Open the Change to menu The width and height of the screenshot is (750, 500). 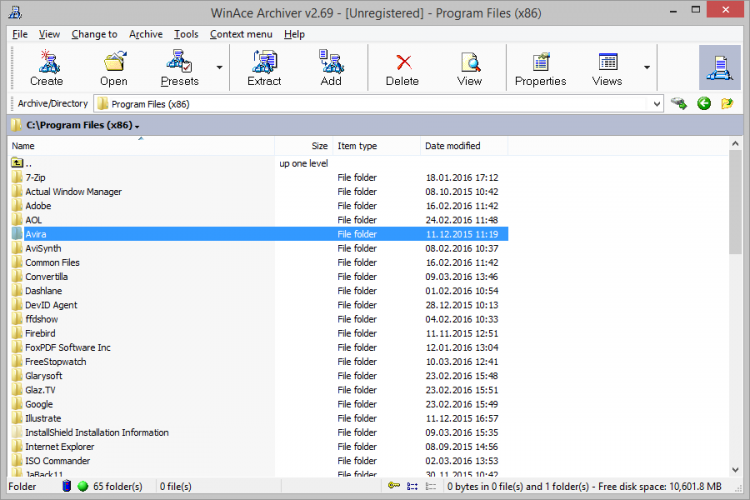(x=94, y=34)
